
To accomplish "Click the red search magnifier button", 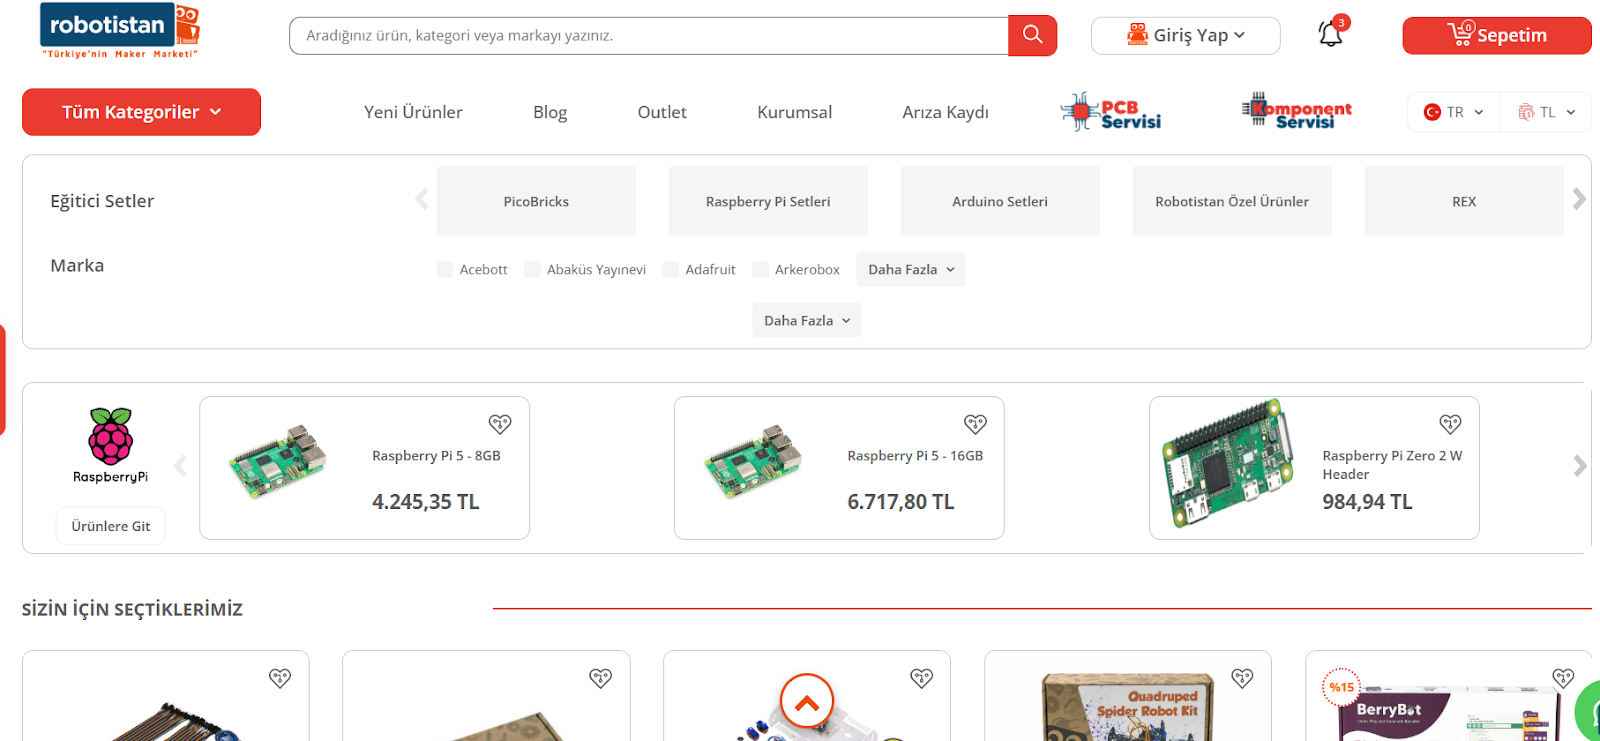I will [x=1032, y=35].
